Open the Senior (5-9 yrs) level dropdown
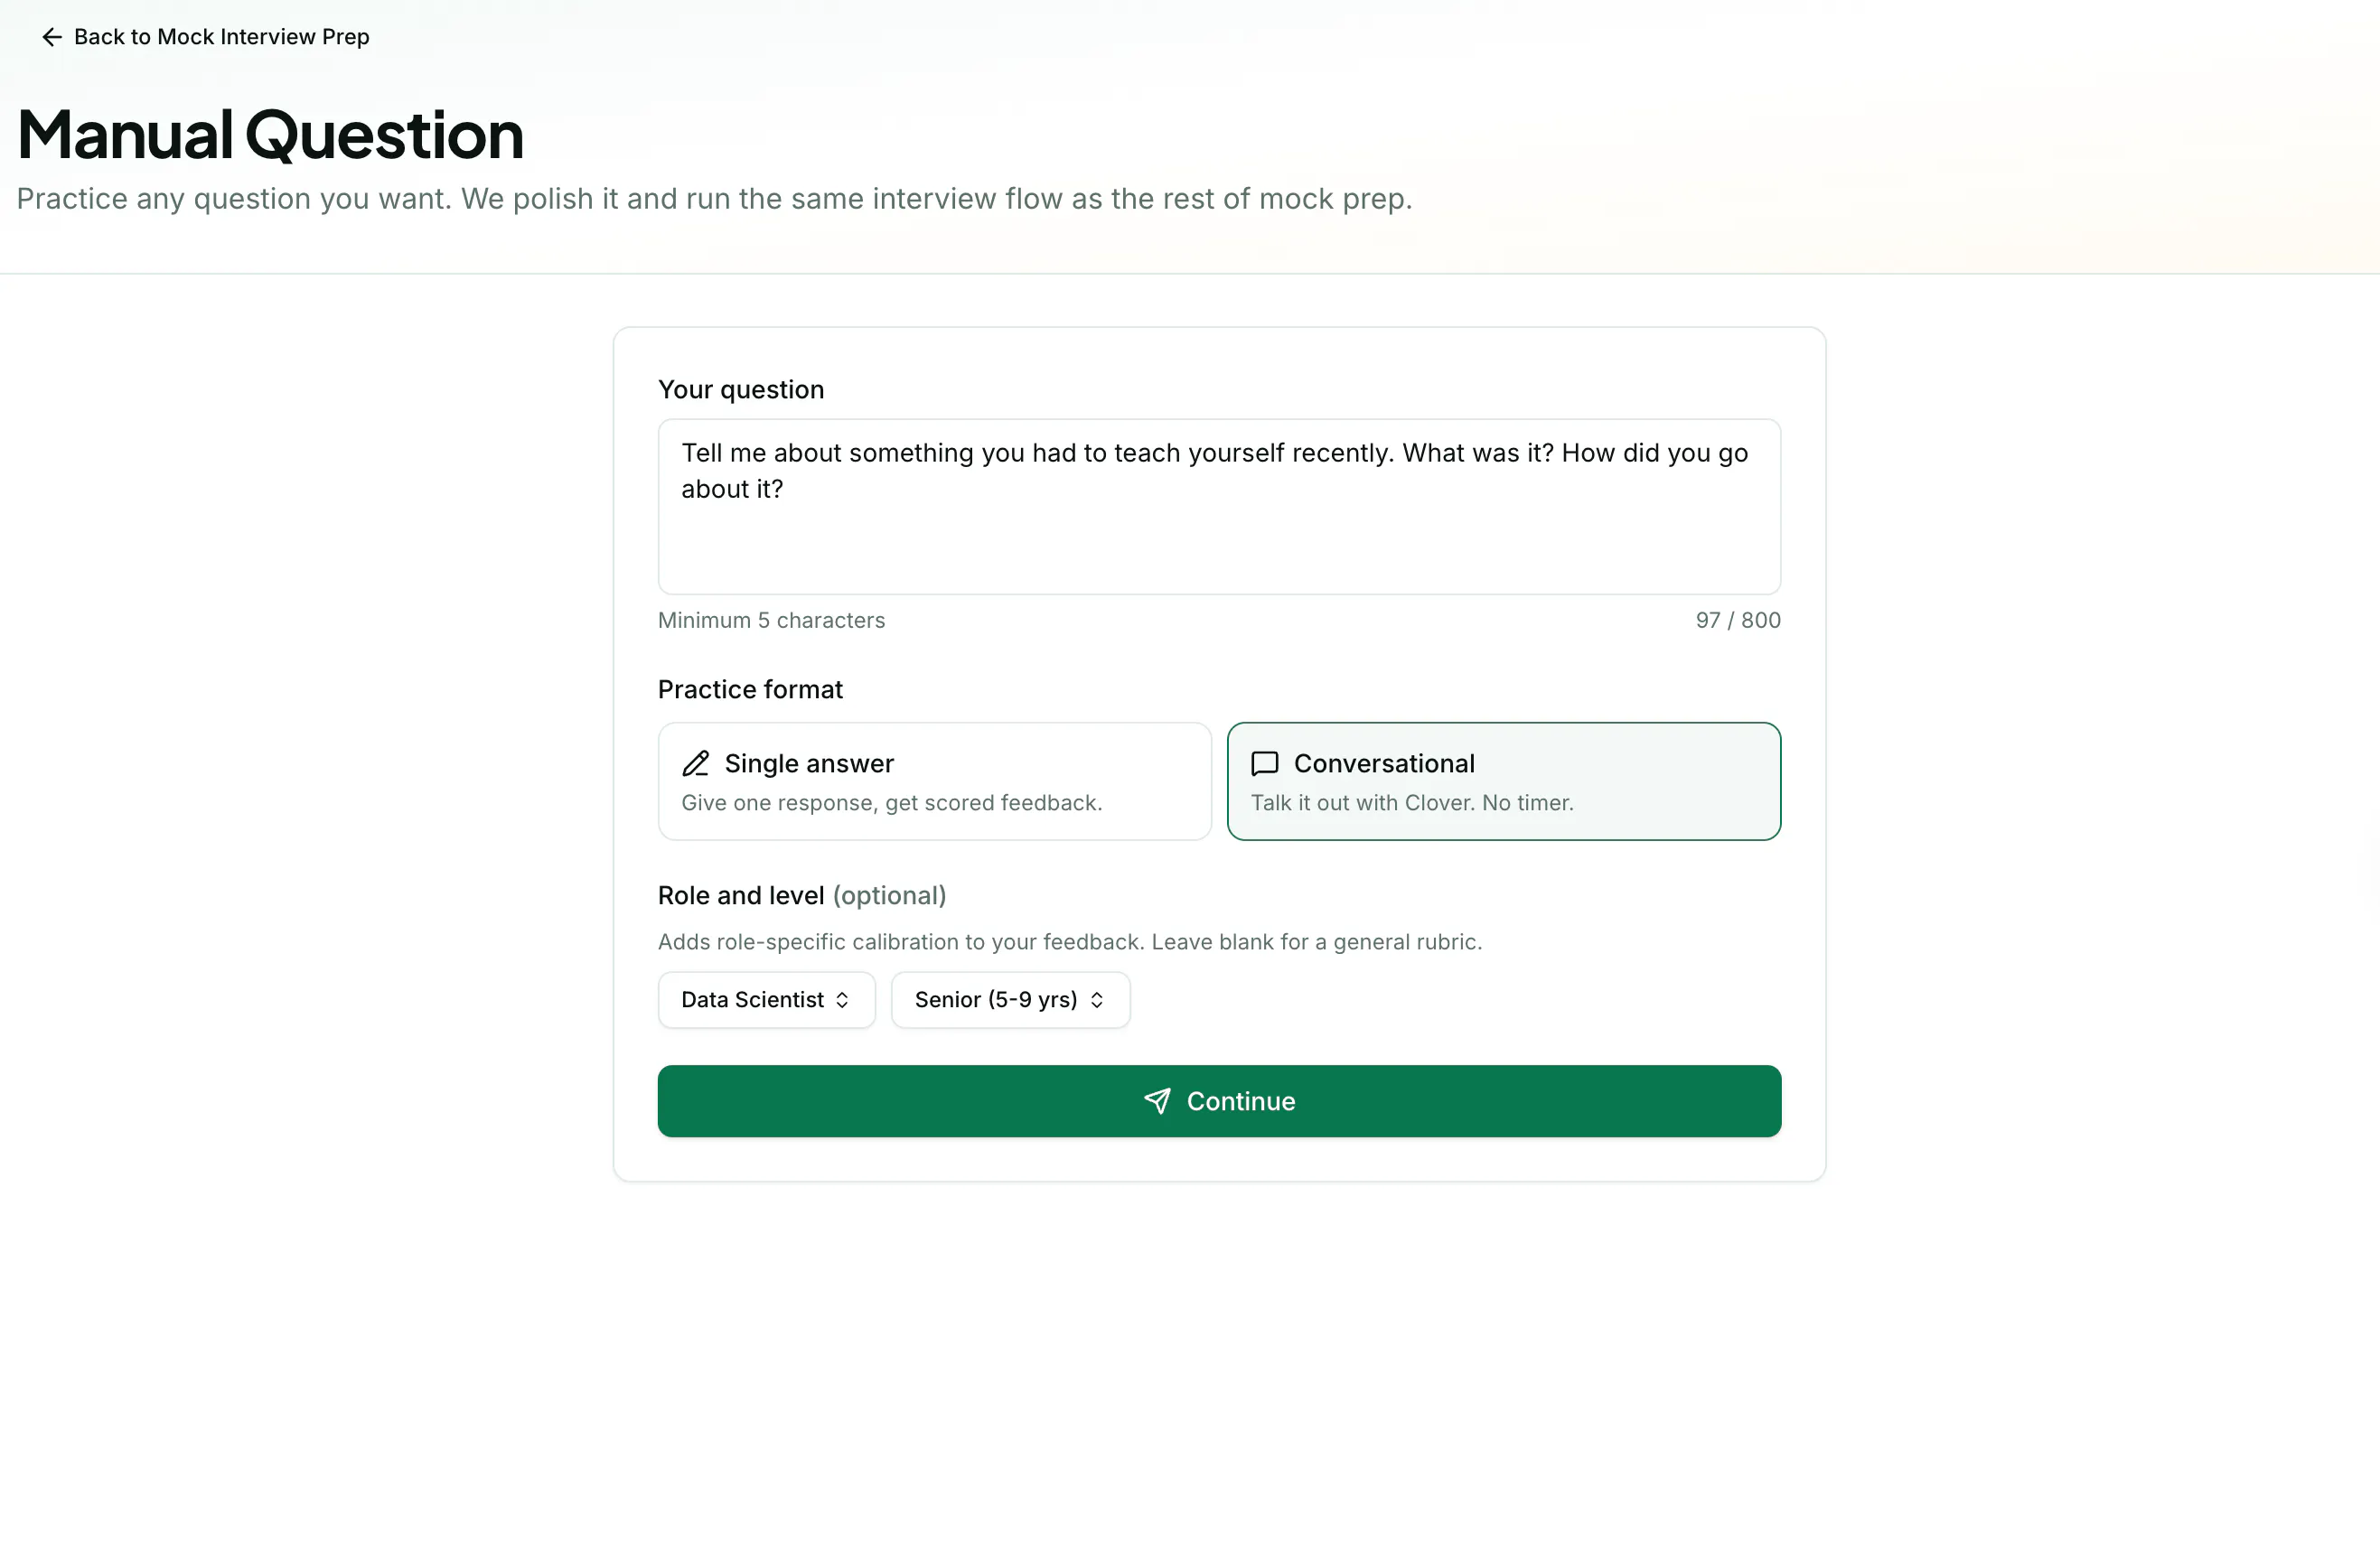The width and height of the screenshot is (2380, 1561). pyautogui.click(x=1010, y=1000)
